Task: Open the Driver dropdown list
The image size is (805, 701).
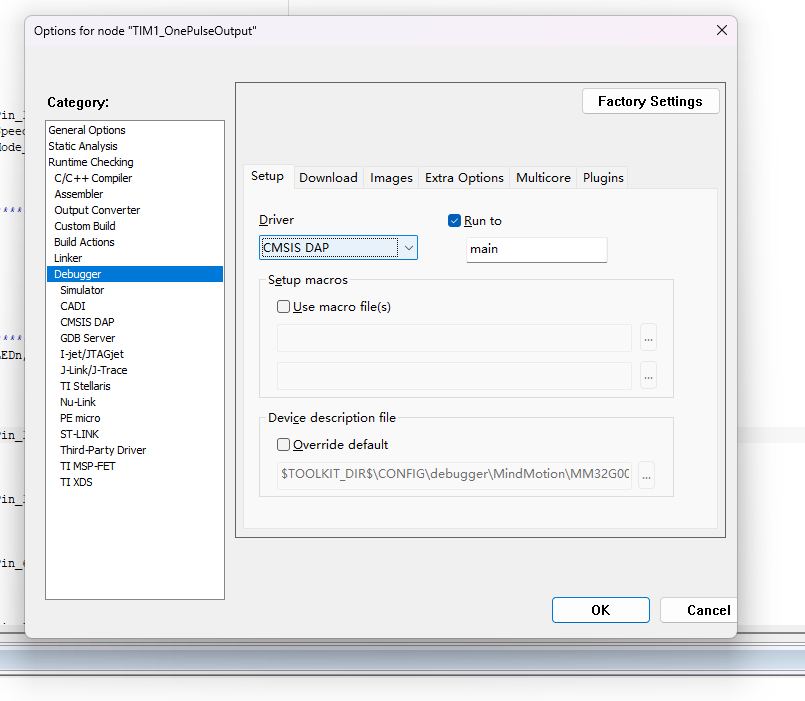Action: coord(406,248)
